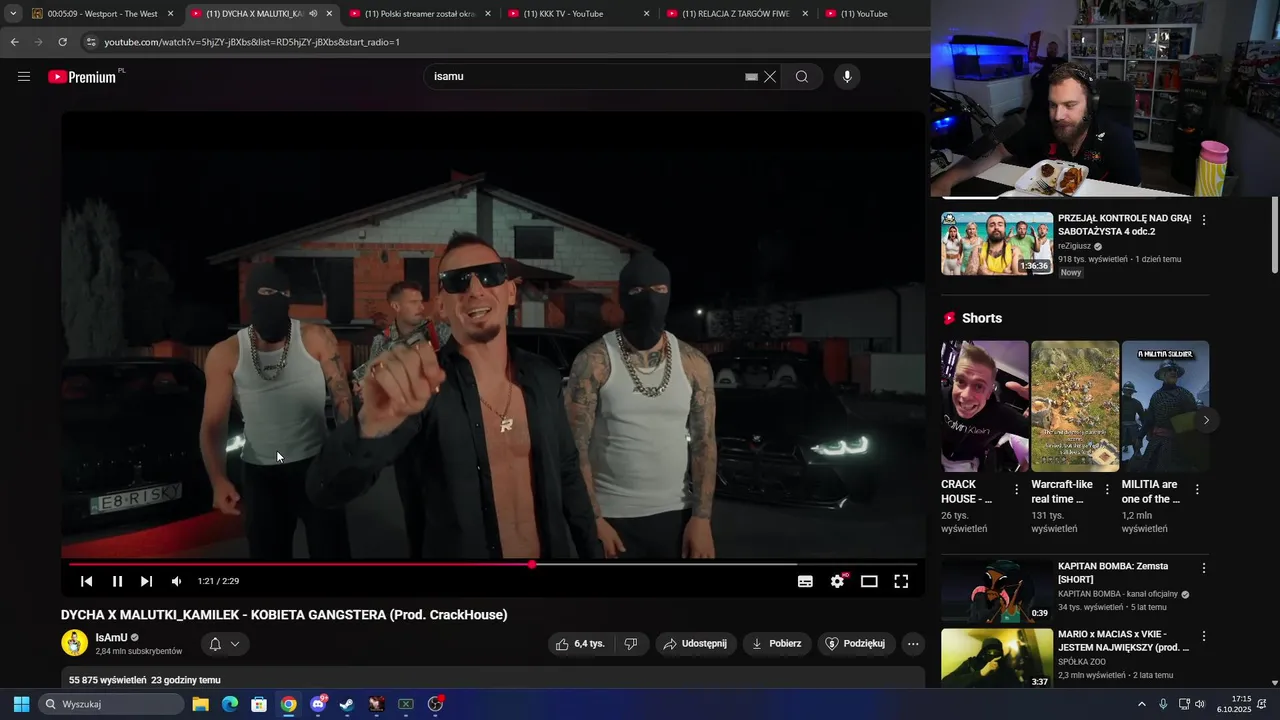Reload the page
Viewport: 1280px width, 720px height.
[62, 42]
